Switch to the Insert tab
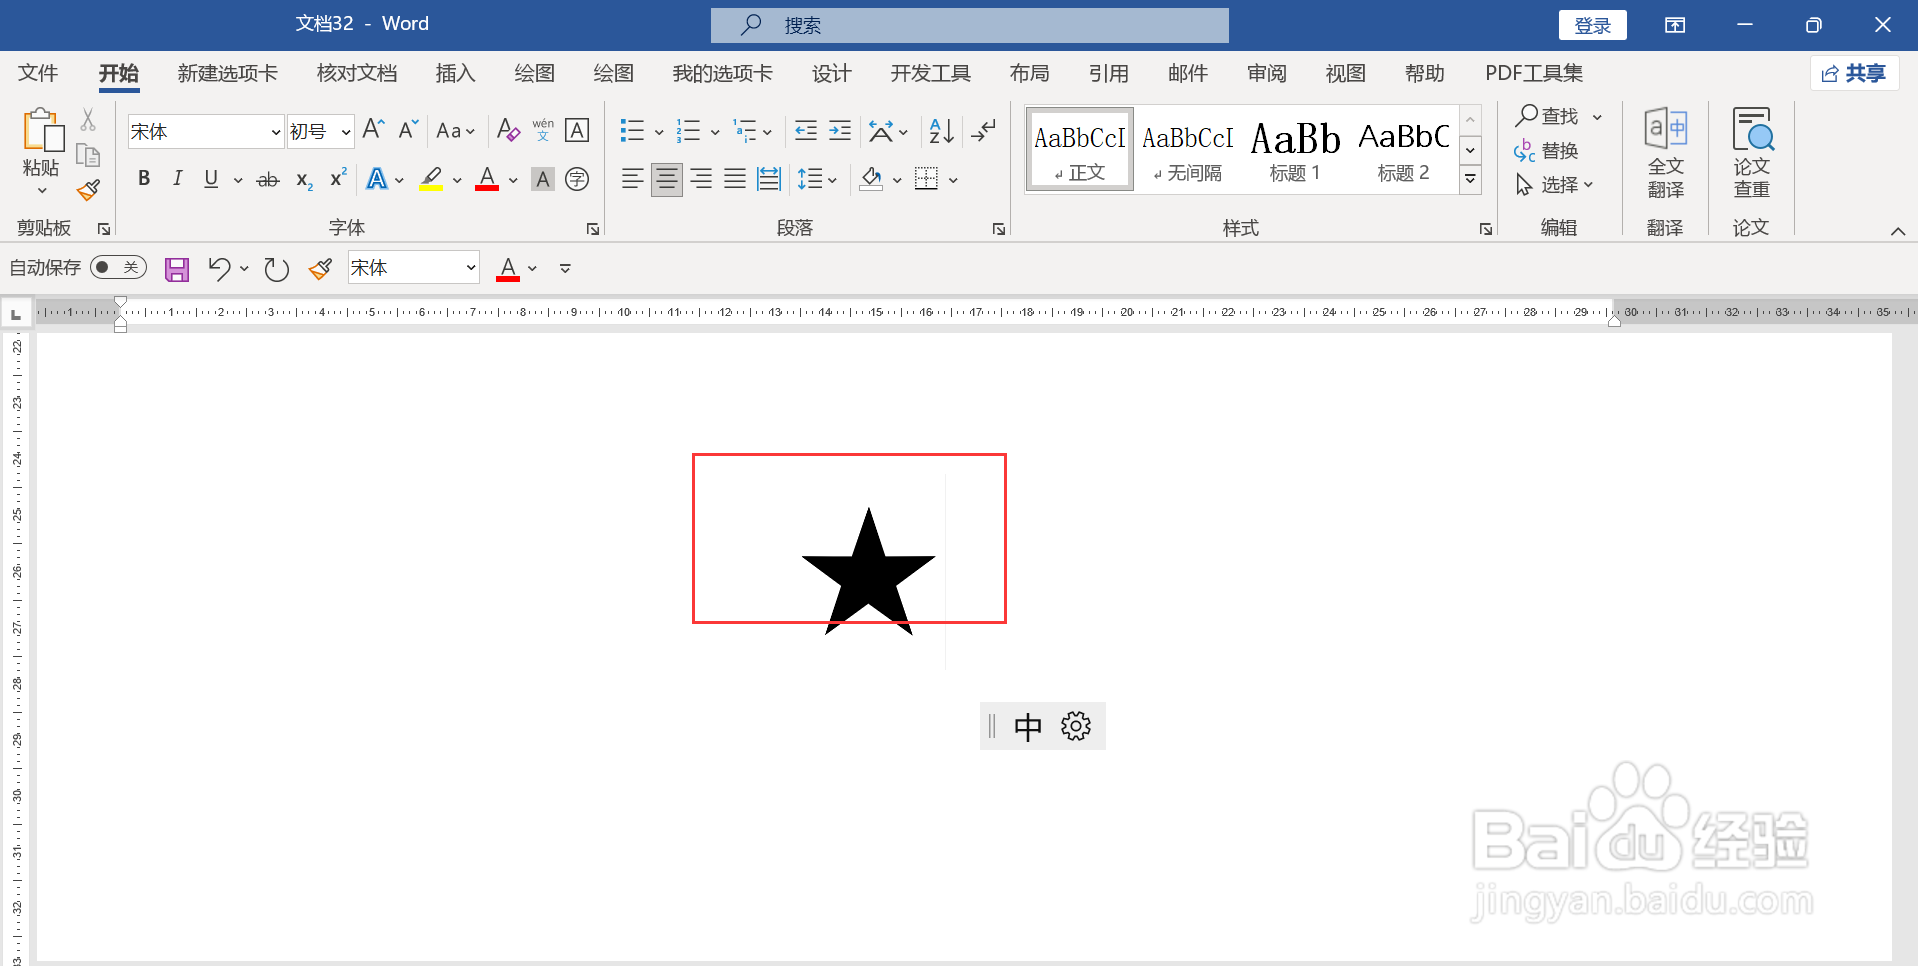1918x966 pixels. [455, 73]
